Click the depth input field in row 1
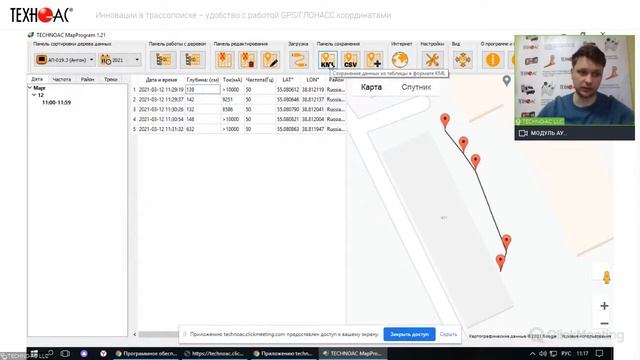The width and height of the screenshot is (640, 360). 203,89
